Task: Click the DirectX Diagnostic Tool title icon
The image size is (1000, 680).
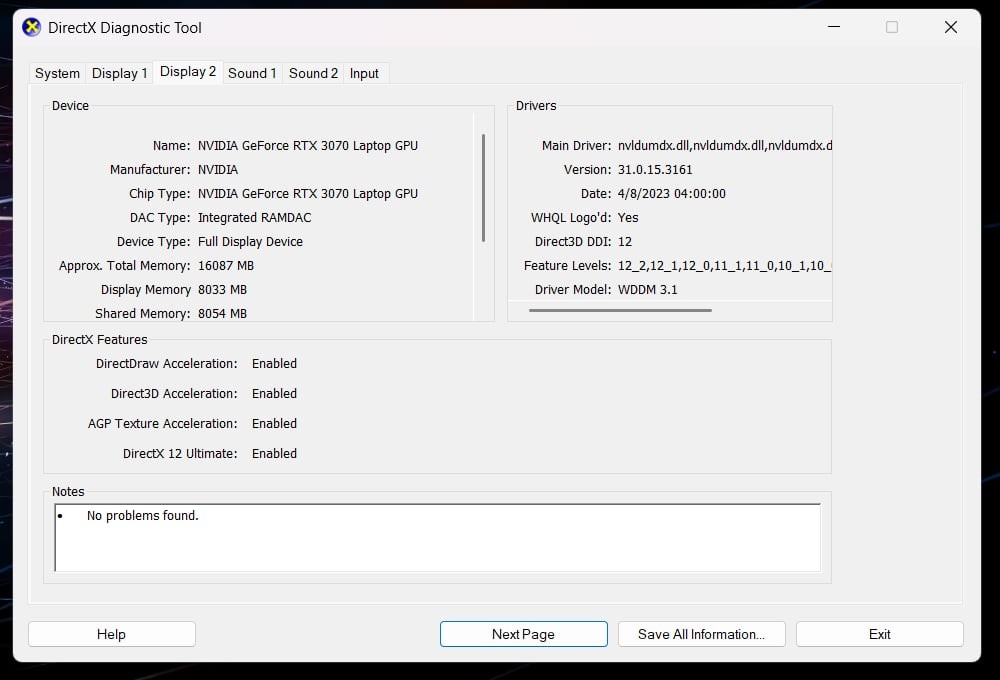Action: click(x=31, y=27)
